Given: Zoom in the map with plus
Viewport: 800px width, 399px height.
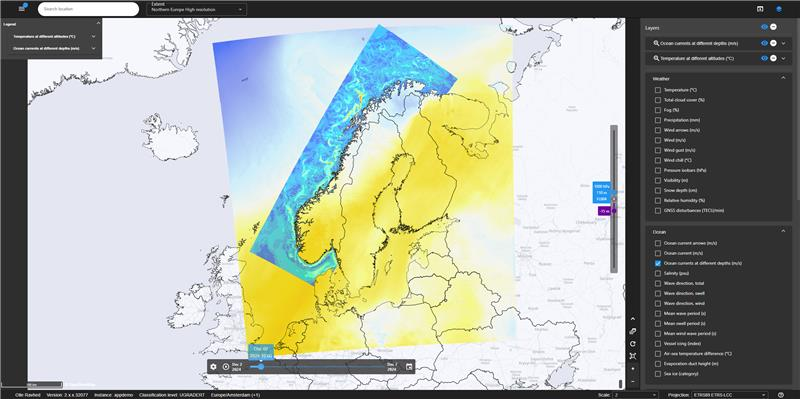Looking at the screenshot, I should pos(633,368).
